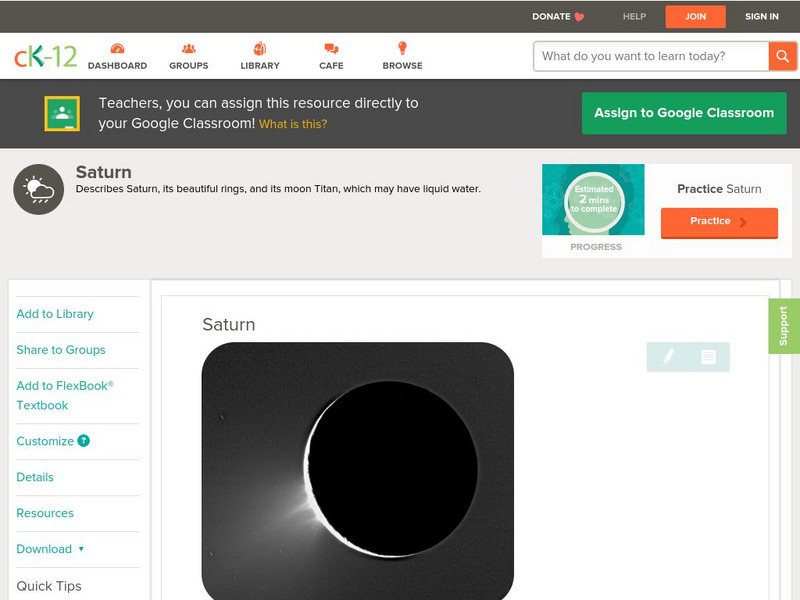
Task: Click the Saturn article heading
Action: pyautogui.click(x=229, y=324)
